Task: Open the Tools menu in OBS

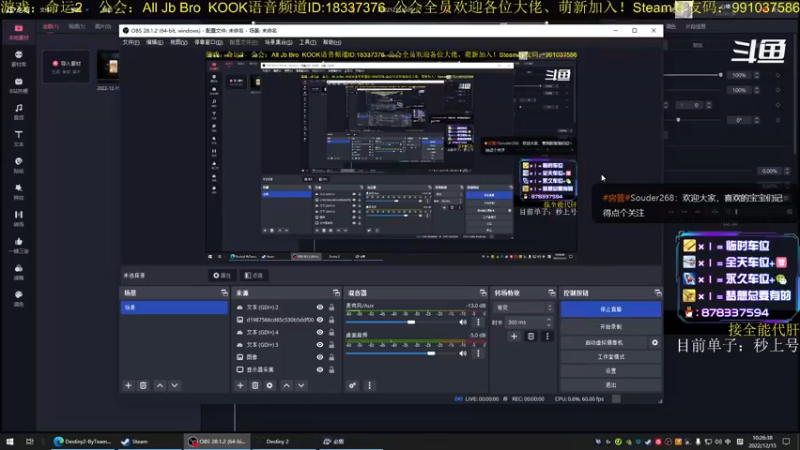Action: pyautogui.click(x=308, y=42)
